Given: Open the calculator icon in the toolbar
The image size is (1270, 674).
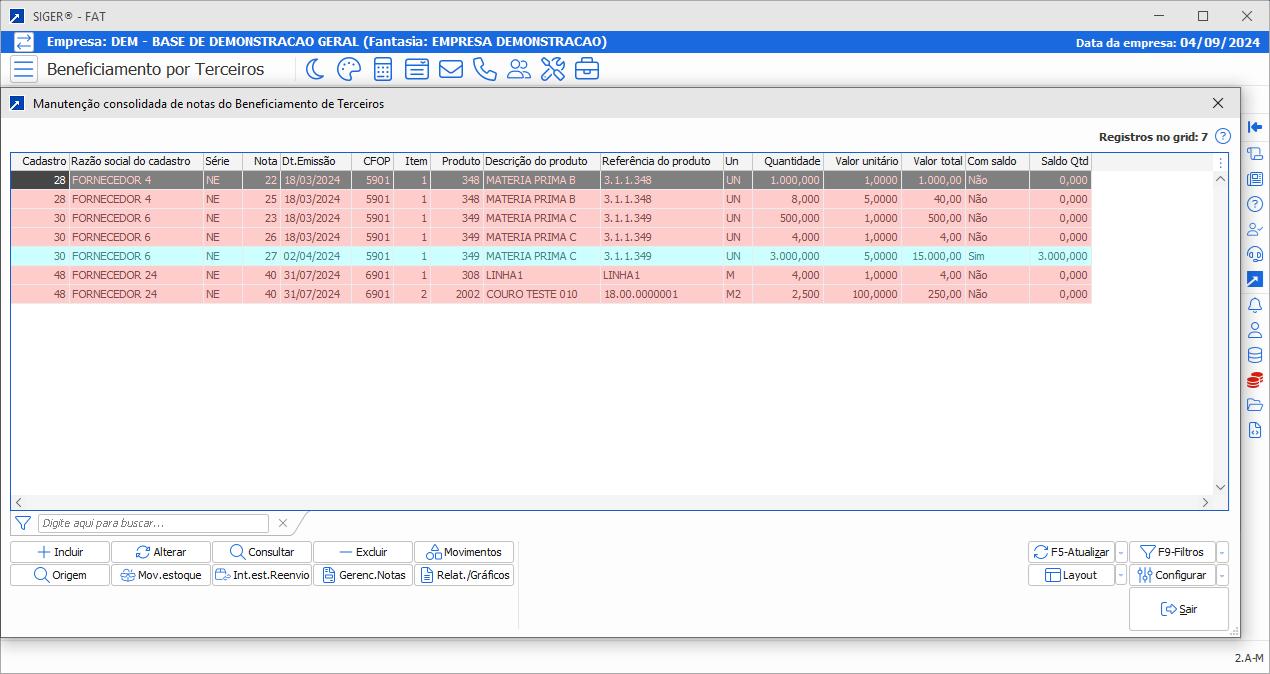Looking at the screenshot, I should [x=382, y=69].
